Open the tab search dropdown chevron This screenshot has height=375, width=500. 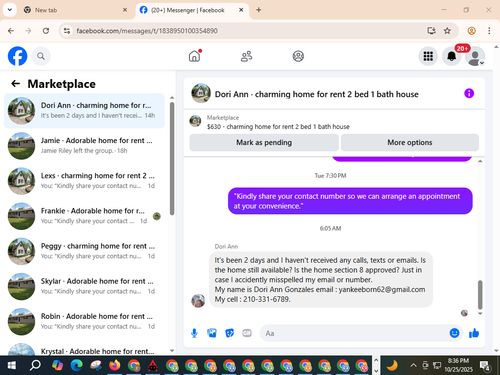point(10,10)
